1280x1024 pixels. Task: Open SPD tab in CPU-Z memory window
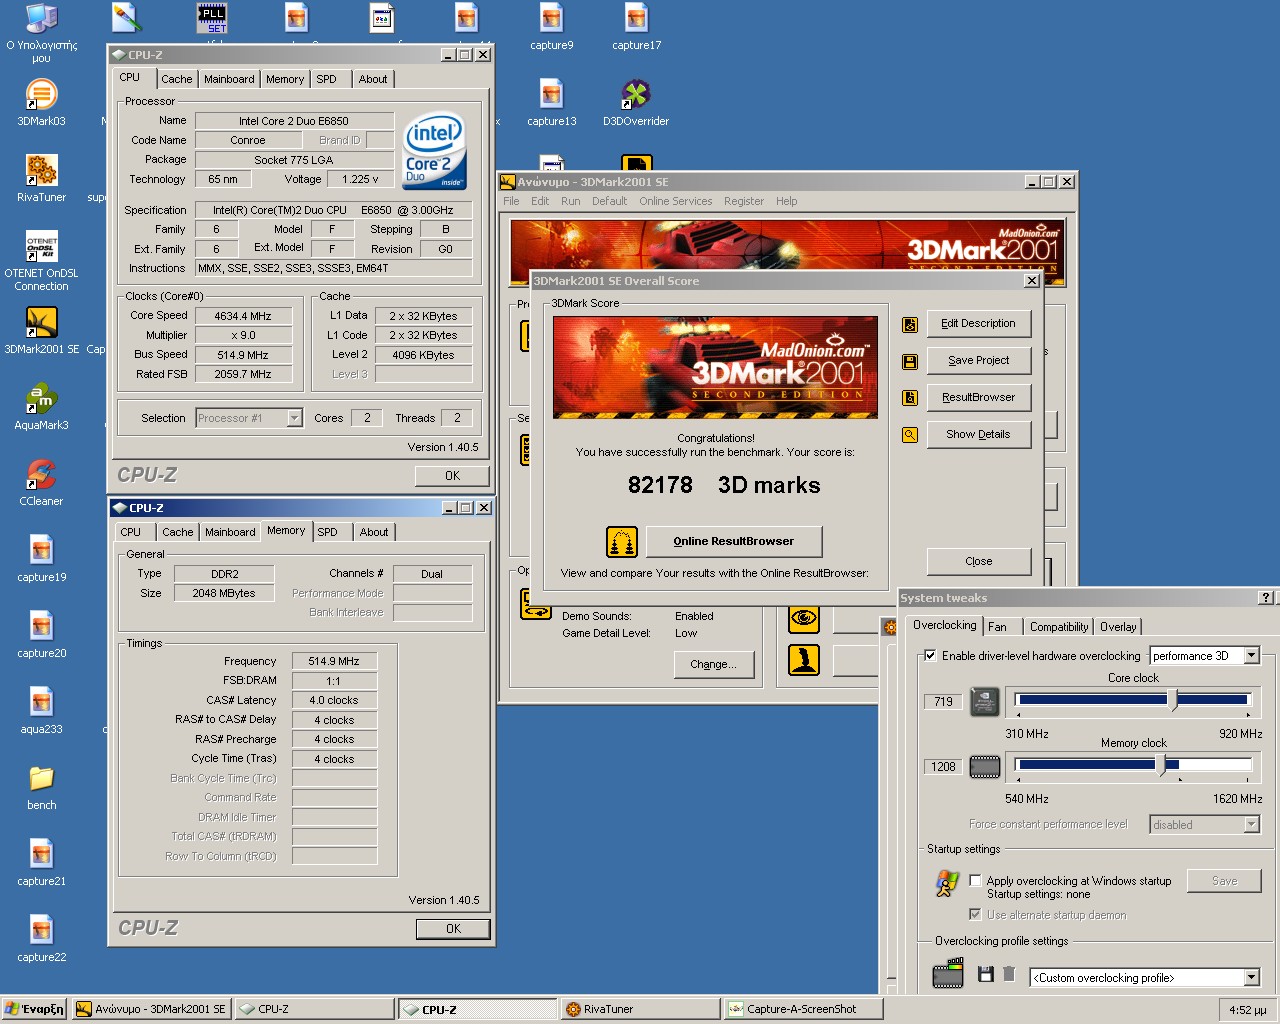click(x=328, y=532)
